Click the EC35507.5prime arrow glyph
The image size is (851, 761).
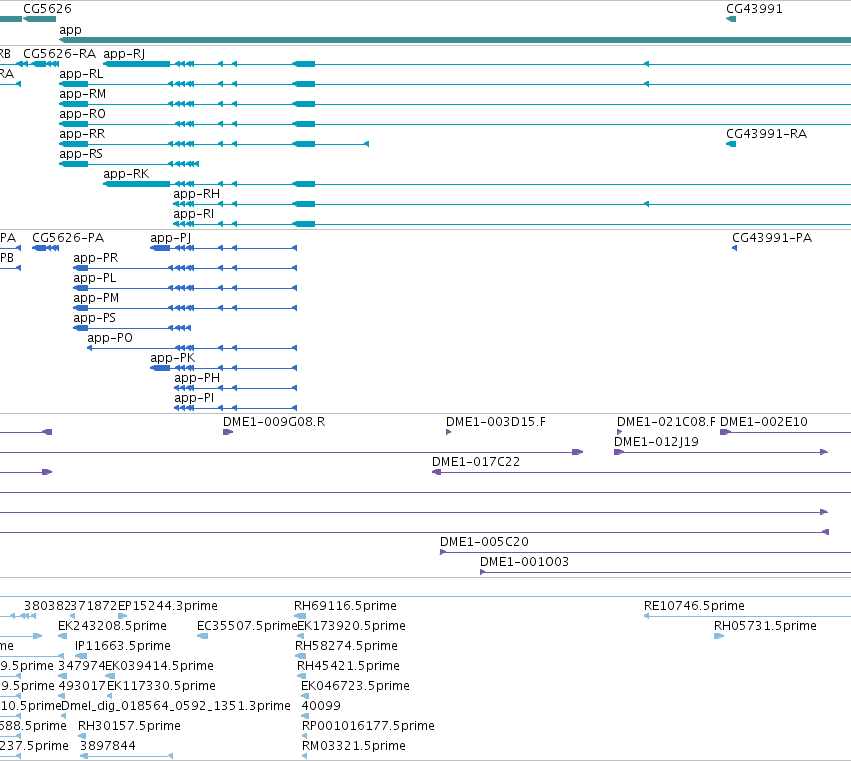click(202, 636)
